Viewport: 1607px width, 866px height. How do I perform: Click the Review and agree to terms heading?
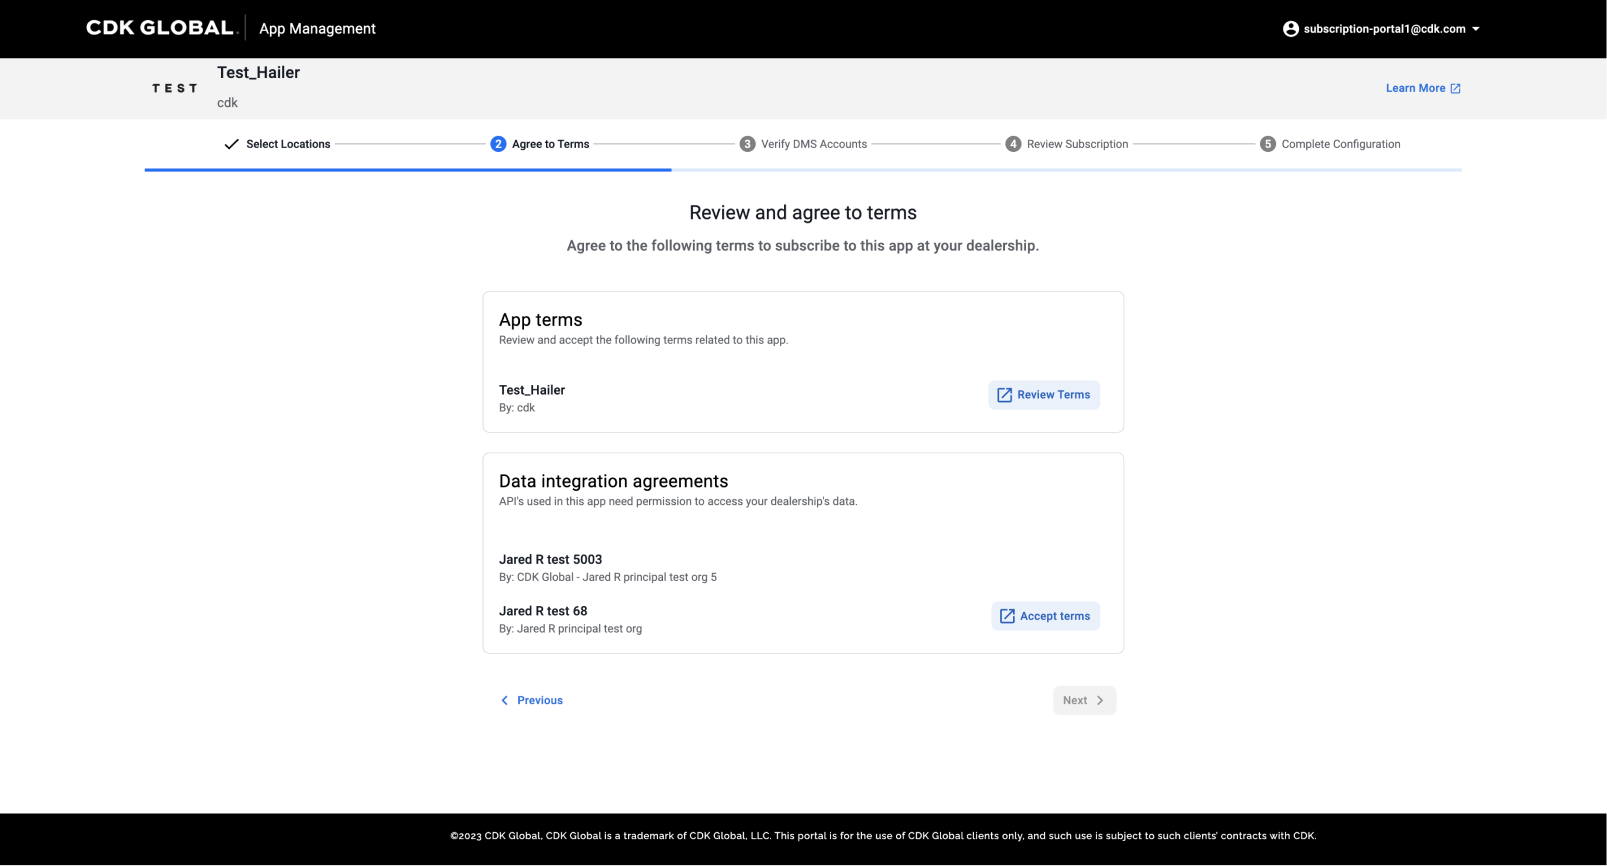[803, 212]
